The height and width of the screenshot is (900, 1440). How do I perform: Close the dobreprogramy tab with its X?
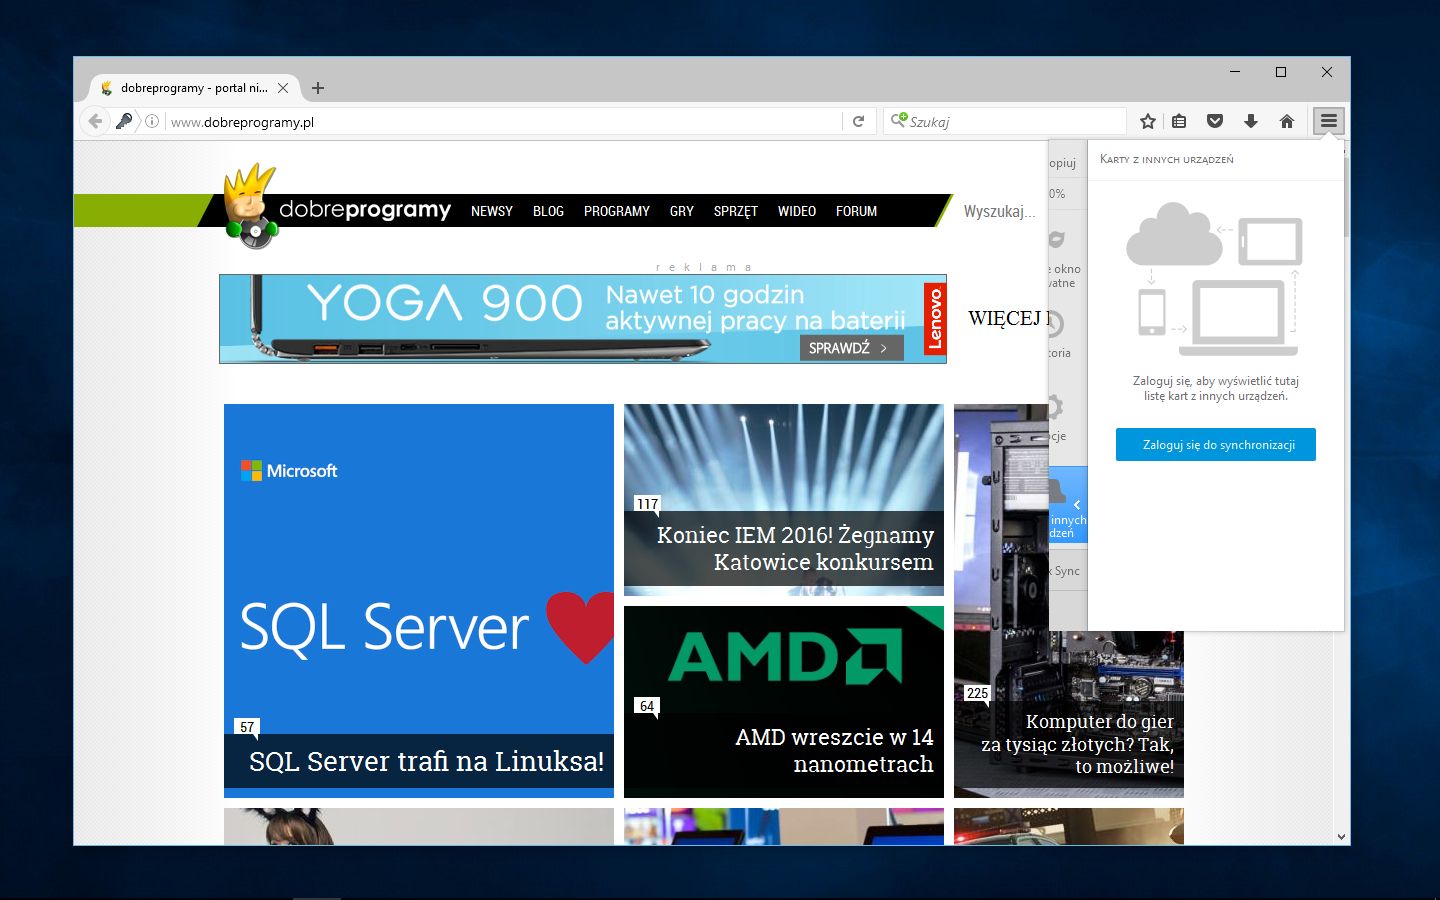tap(283, 88)
